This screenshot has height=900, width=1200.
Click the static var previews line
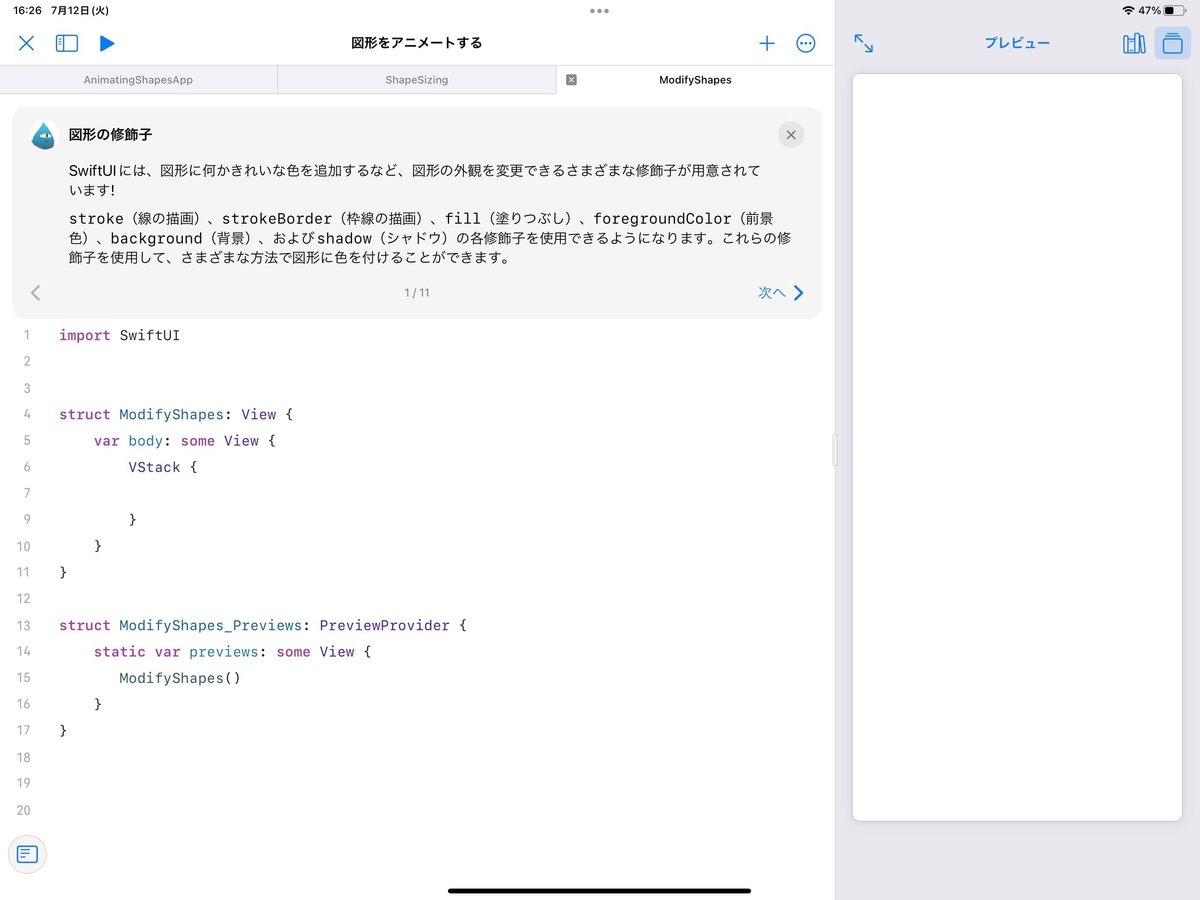233,651
